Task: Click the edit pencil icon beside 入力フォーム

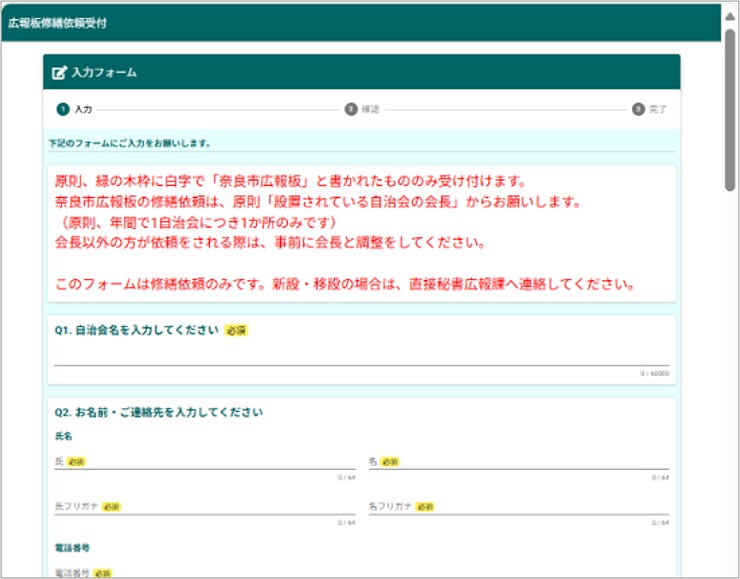Action: coord(59,73)
